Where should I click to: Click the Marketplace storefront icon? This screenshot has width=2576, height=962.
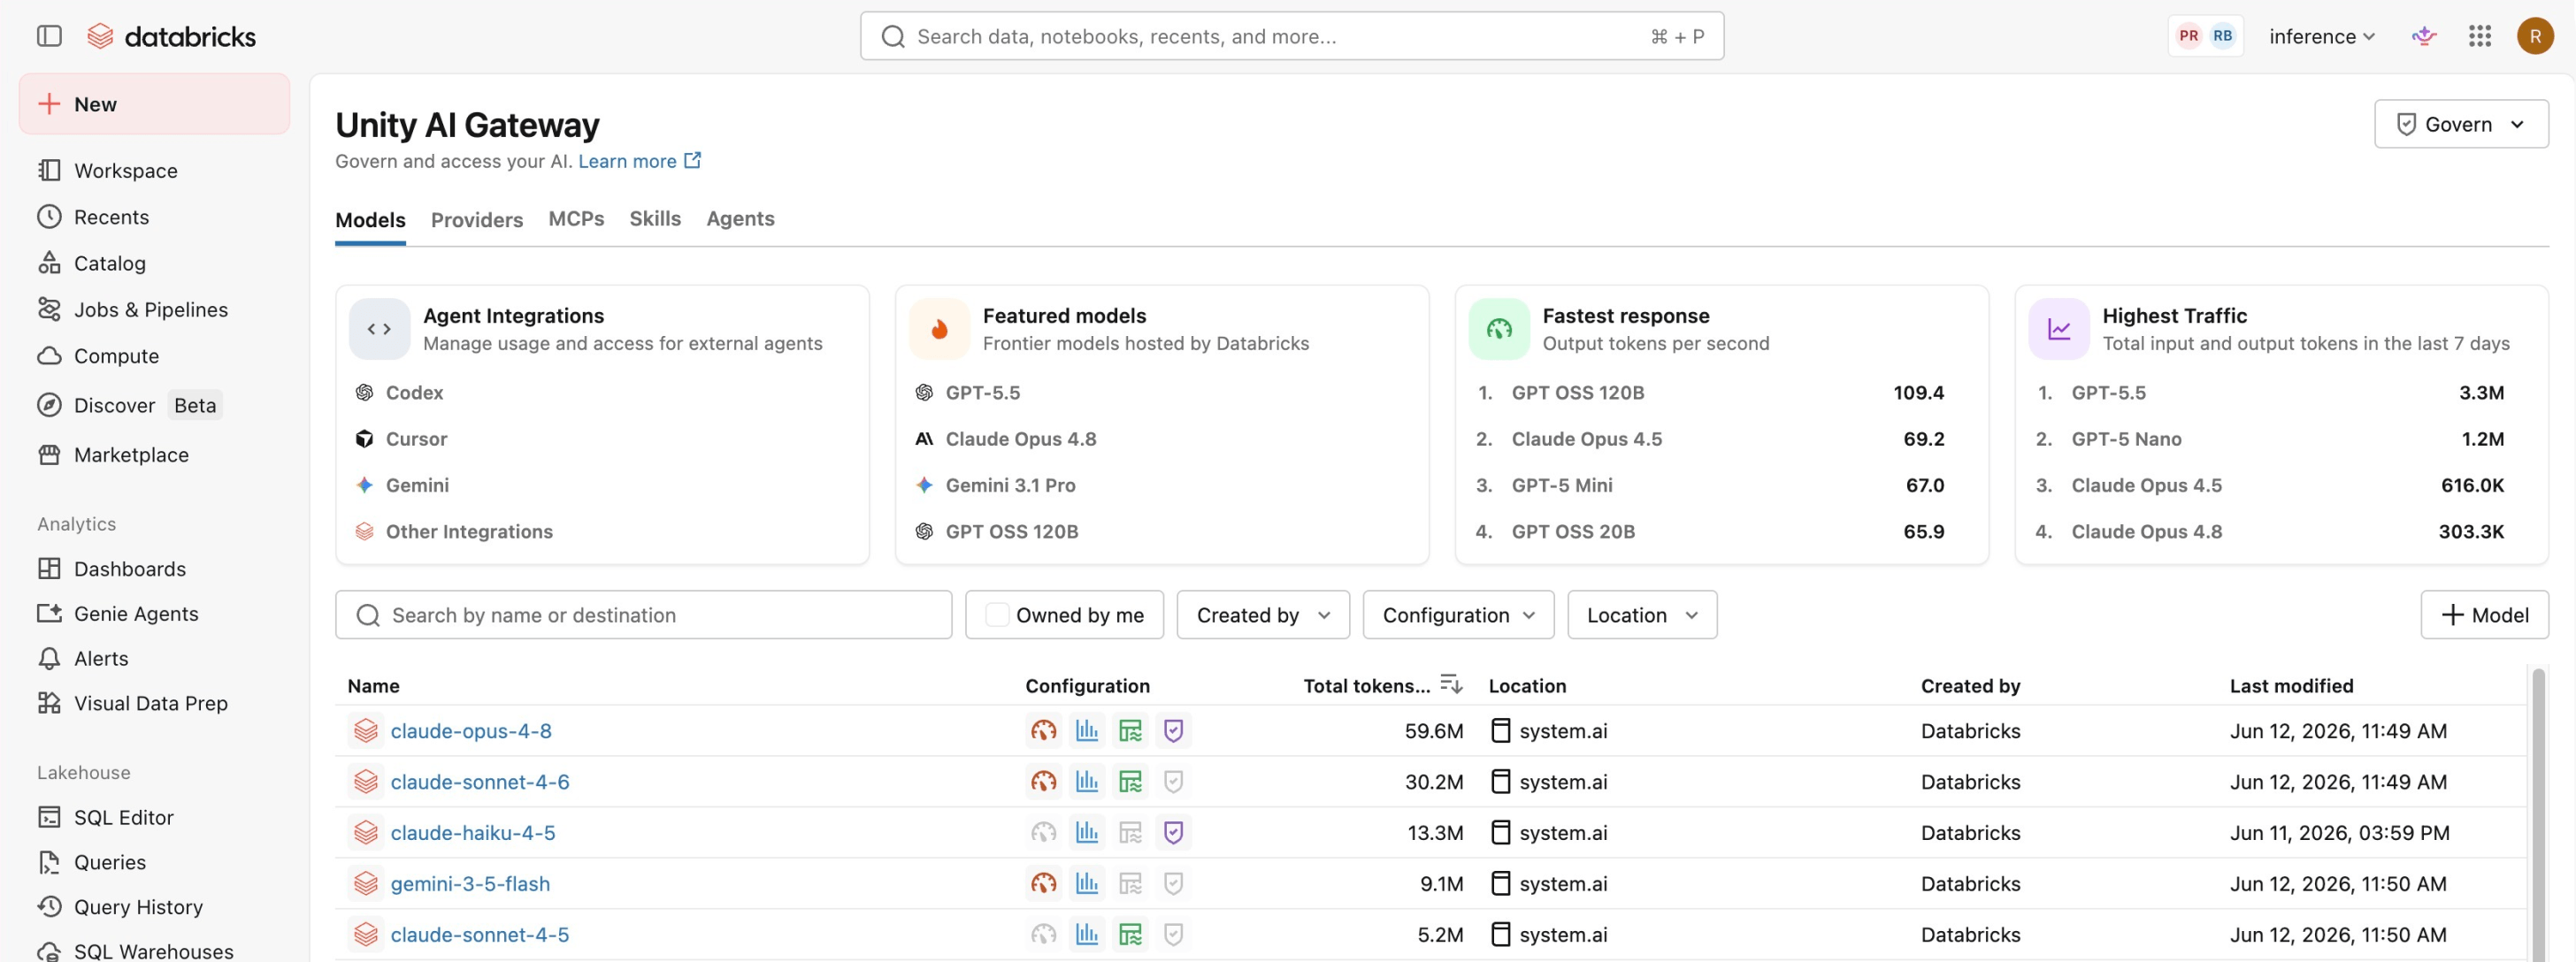point(49,455)
